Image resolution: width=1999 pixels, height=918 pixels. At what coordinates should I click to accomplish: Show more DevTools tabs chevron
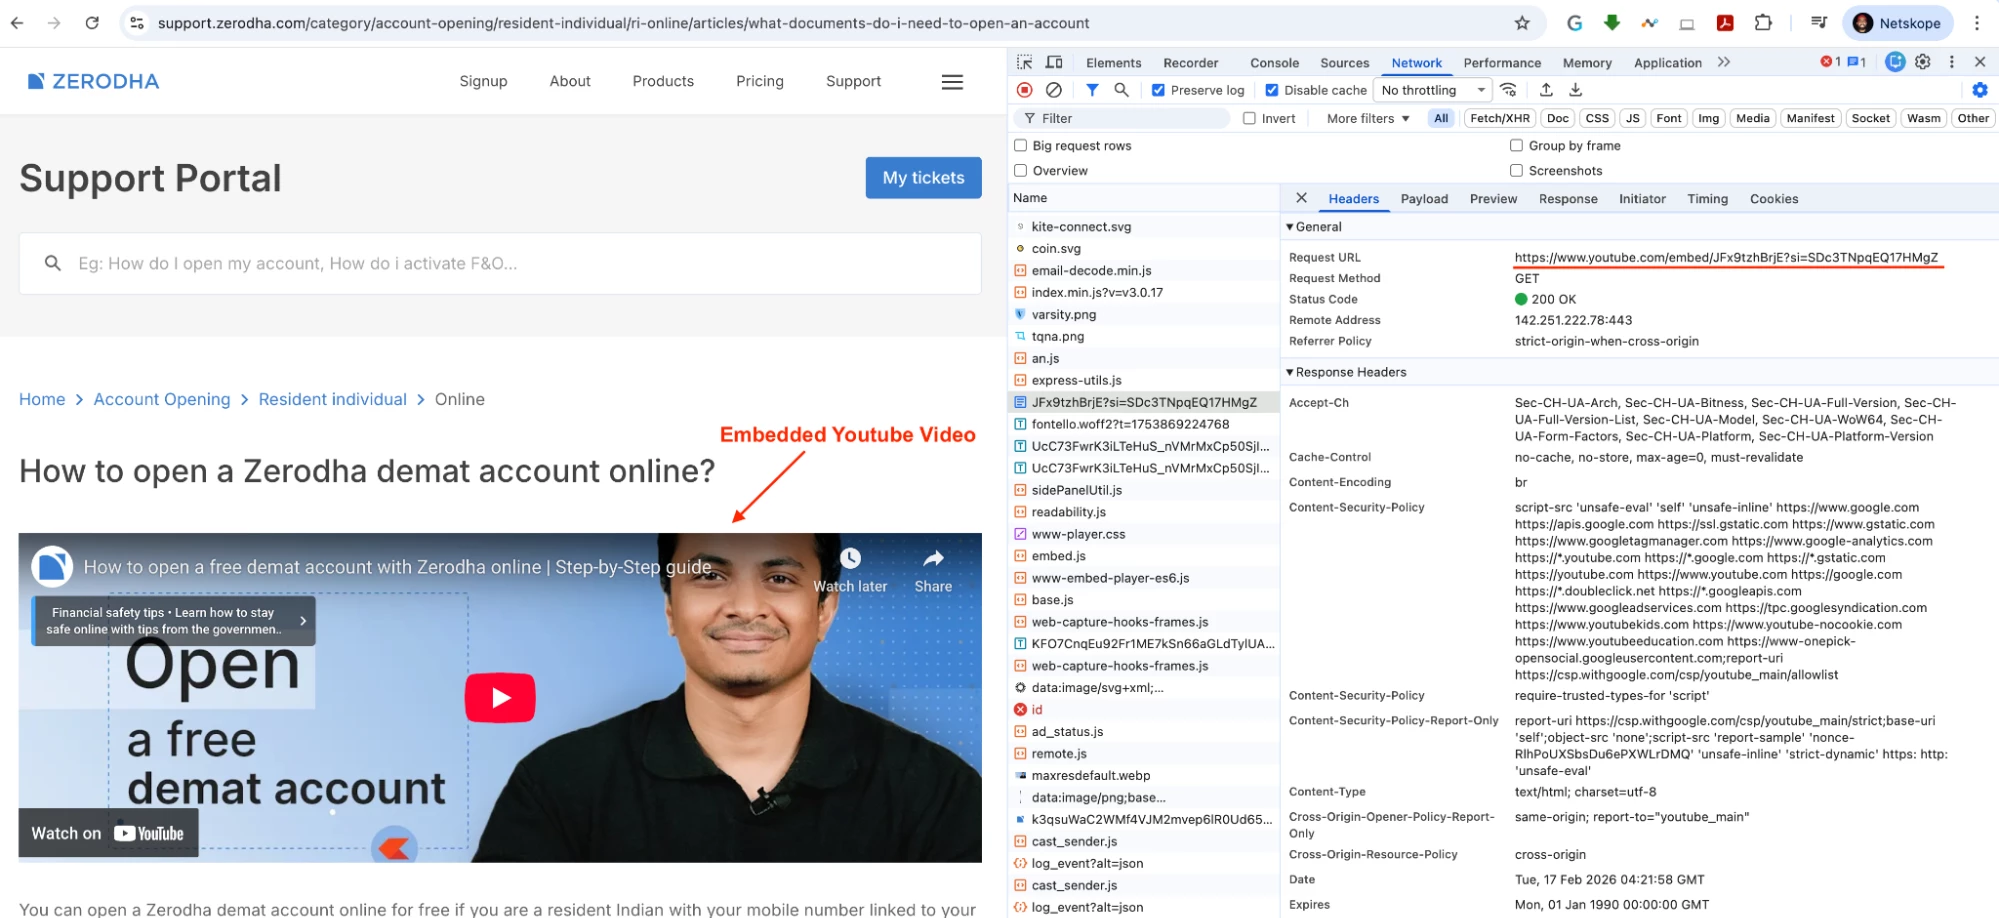pos(1724,62)
